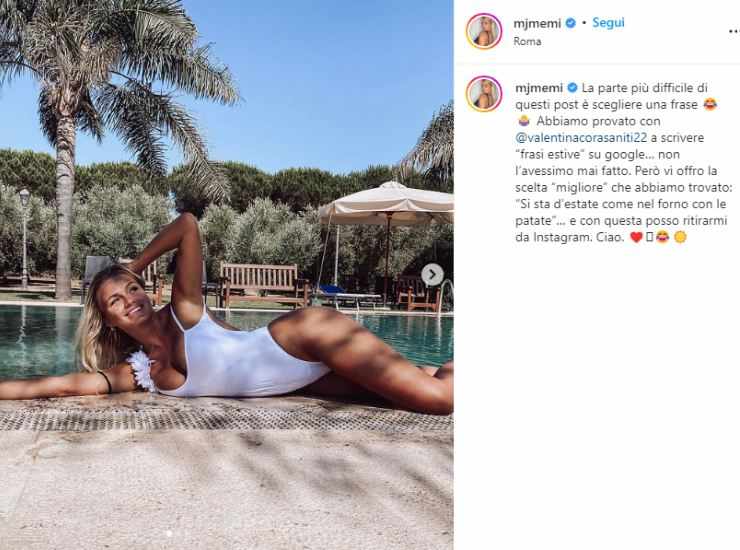Click the profile avatar beside the caption

click(x=484, y=93)
